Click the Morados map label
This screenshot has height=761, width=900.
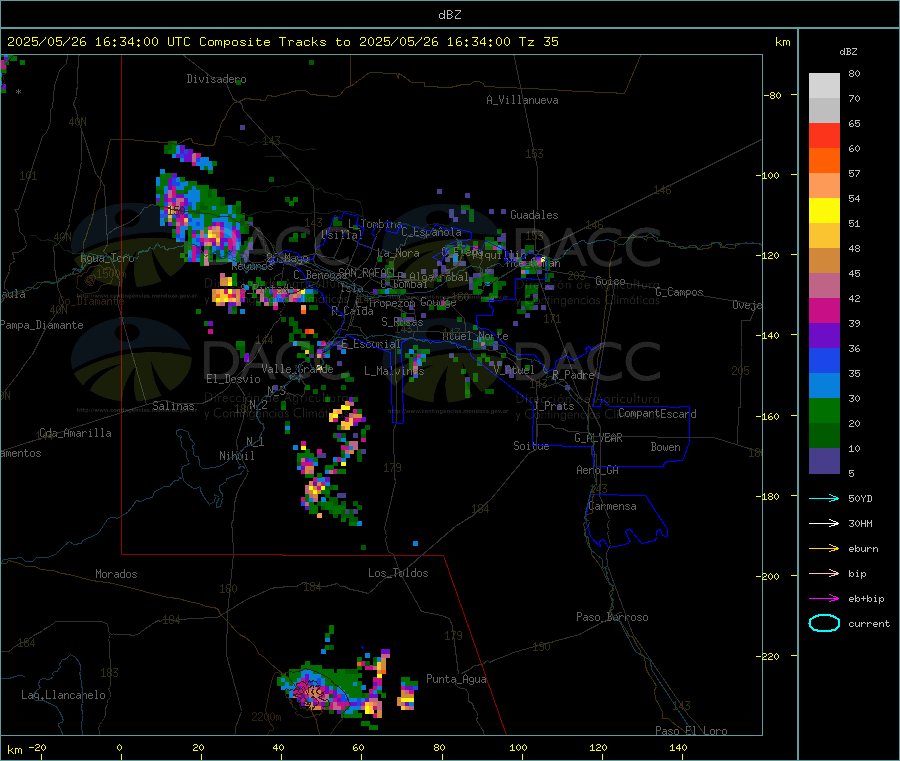tap(116, 574)
